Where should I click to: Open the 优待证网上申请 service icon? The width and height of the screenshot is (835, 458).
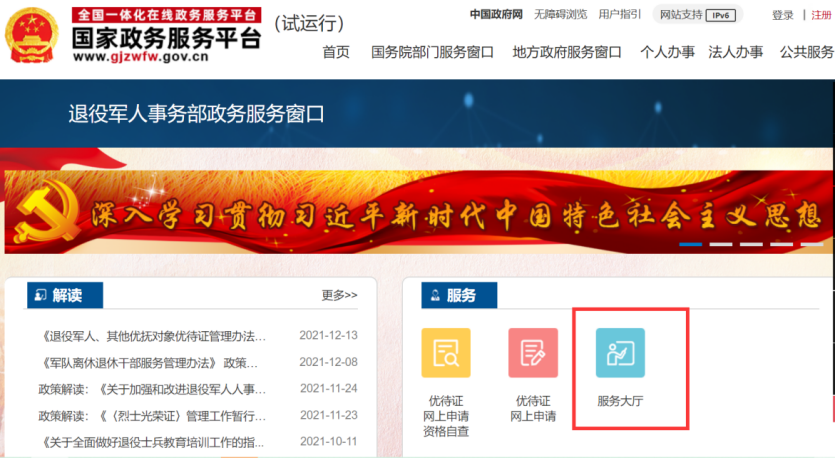click(533, 352)
